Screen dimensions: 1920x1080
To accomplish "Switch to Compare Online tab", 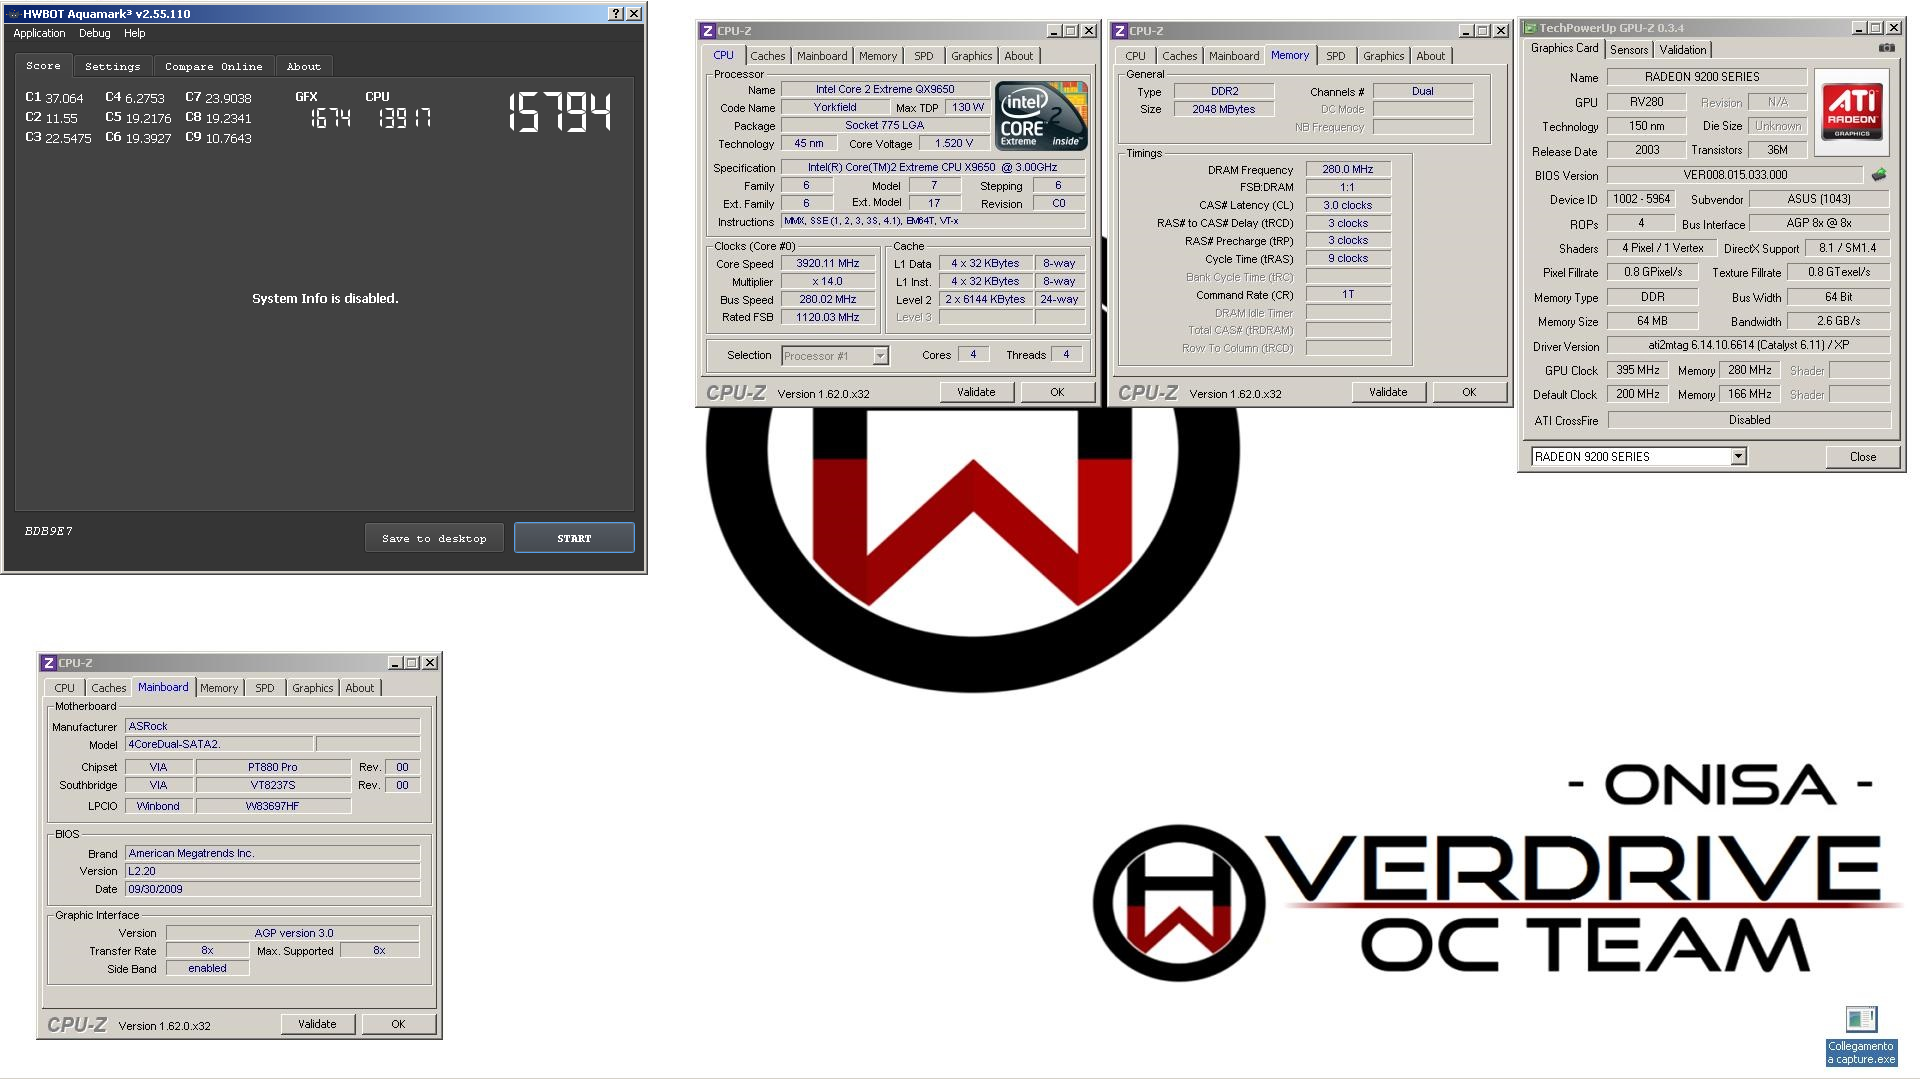I will 213,66.
